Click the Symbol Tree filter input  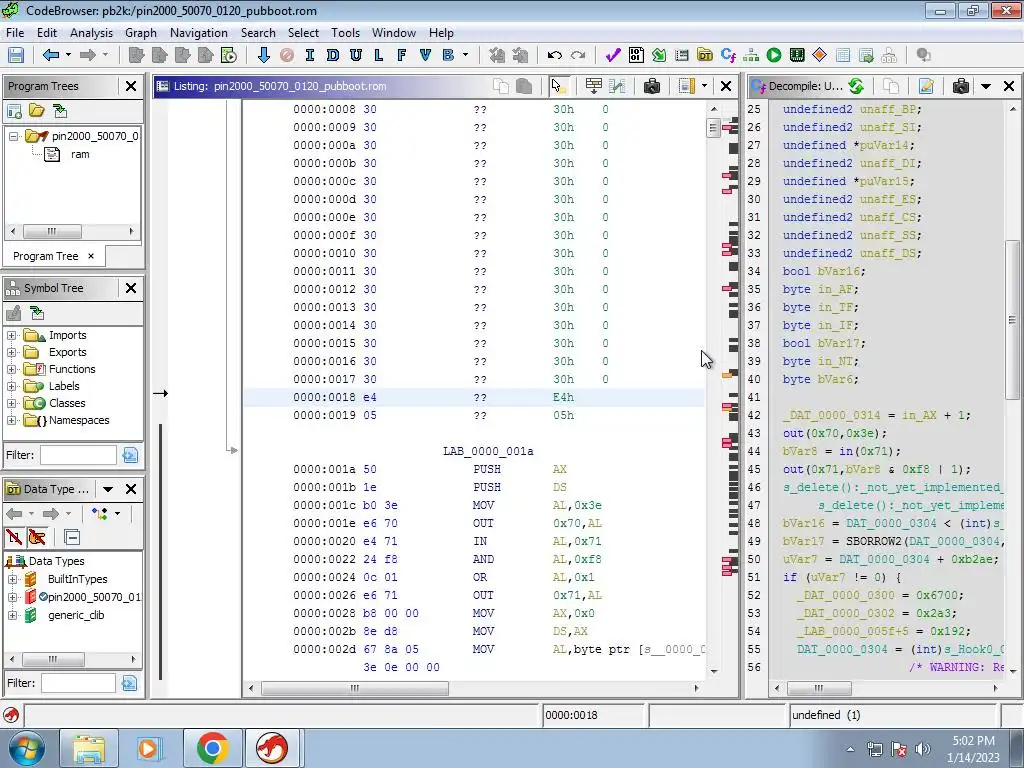coord(78,455)
